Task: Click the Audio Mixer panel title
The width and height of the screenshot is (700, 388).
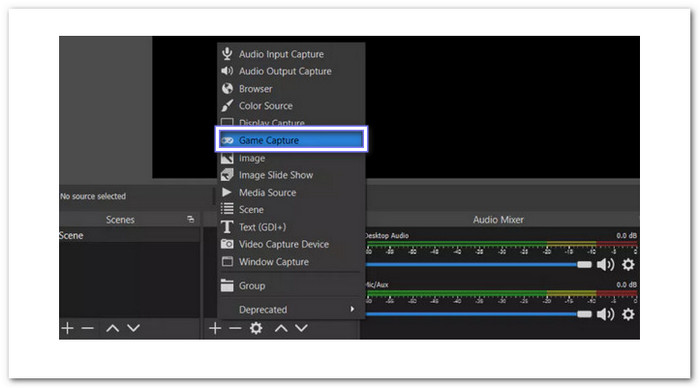Action: 498,220
